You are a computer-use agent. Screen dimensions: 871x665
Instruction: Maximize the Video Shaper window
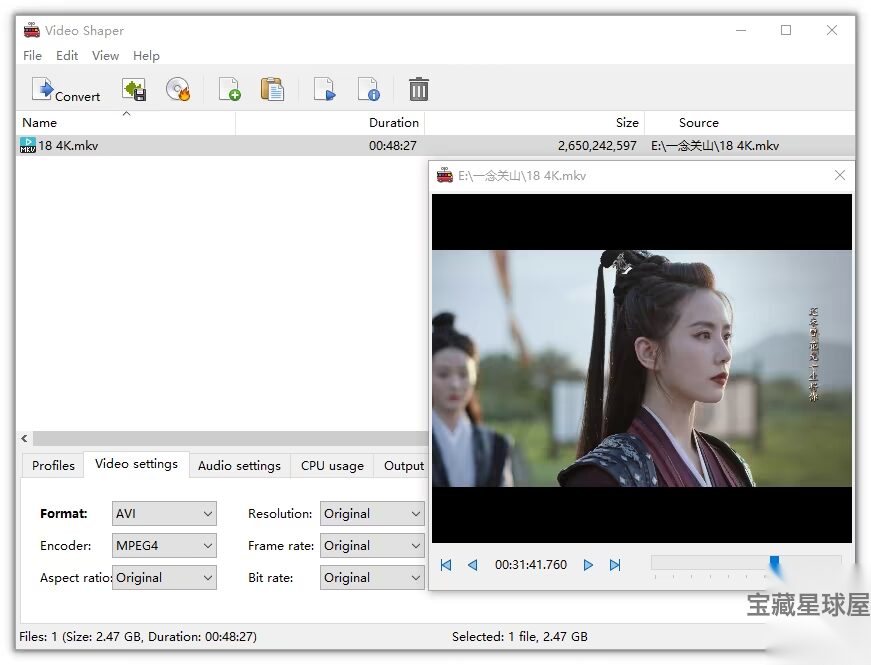click(786, 30)
